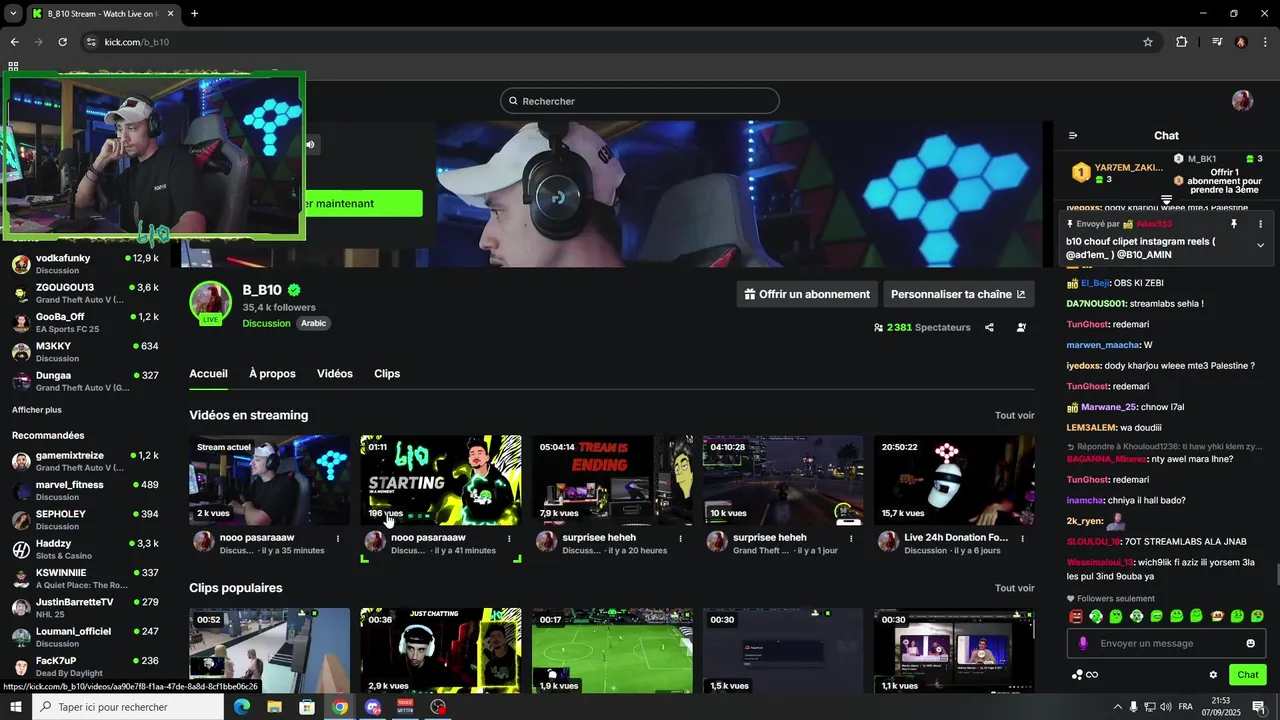Reload the page
Viewport: 1280px width, 720px height.
tap(62, 42)
